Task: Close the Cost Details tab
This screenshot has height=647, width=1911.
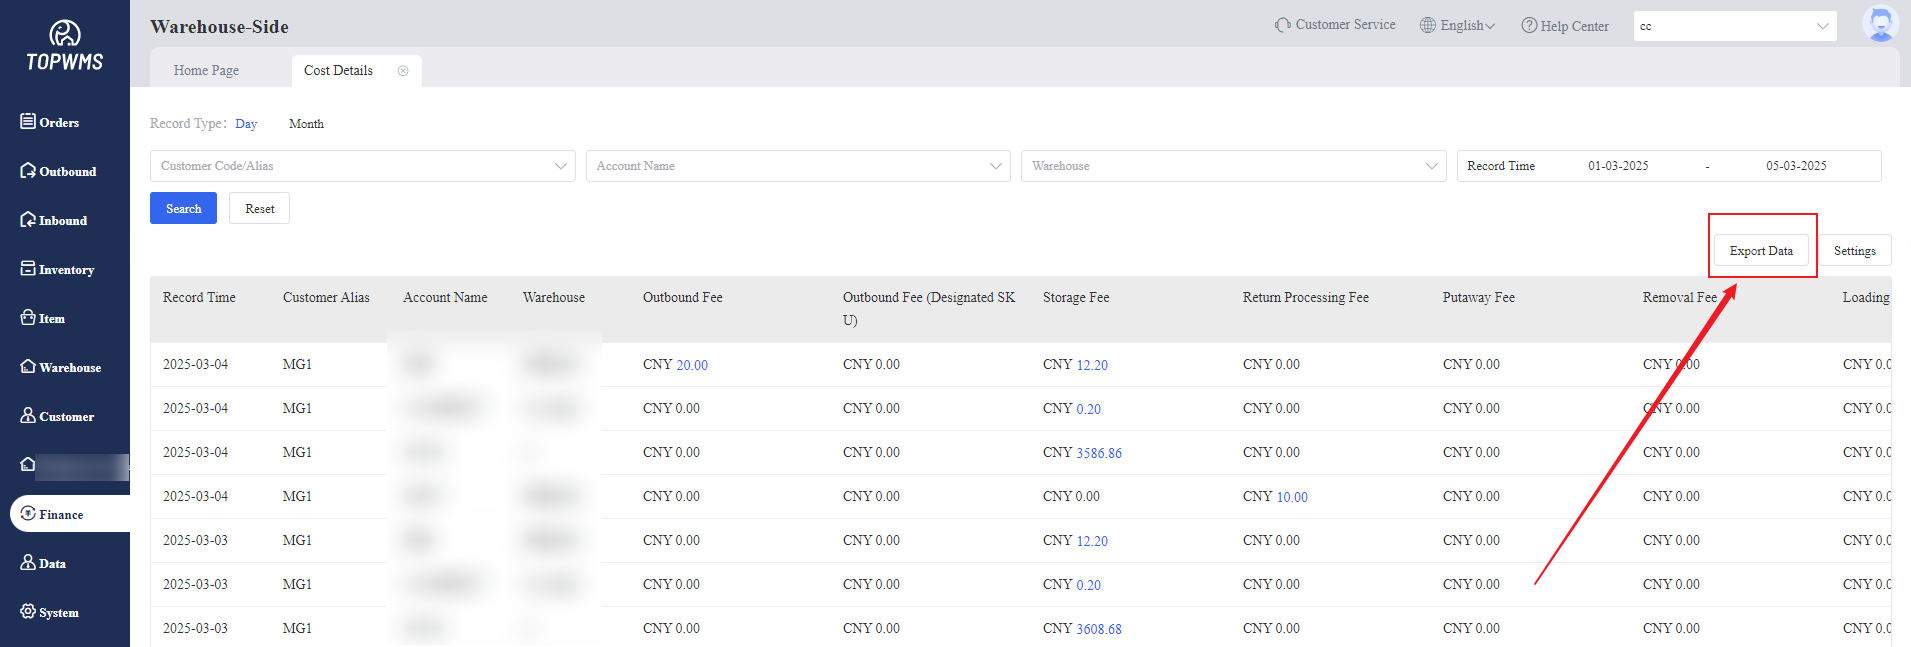Action: point(403,71)
